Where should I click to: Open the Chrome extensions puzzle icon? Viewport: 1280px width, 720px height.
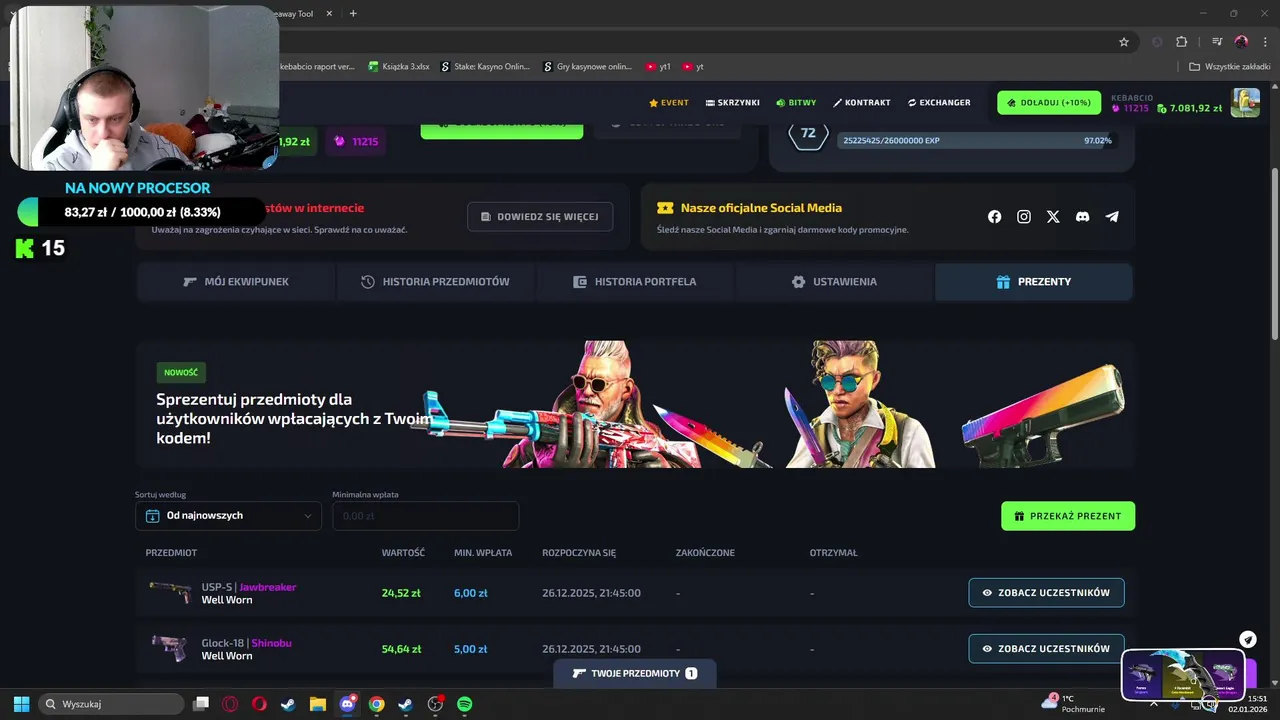click(x=1181, y=42)
